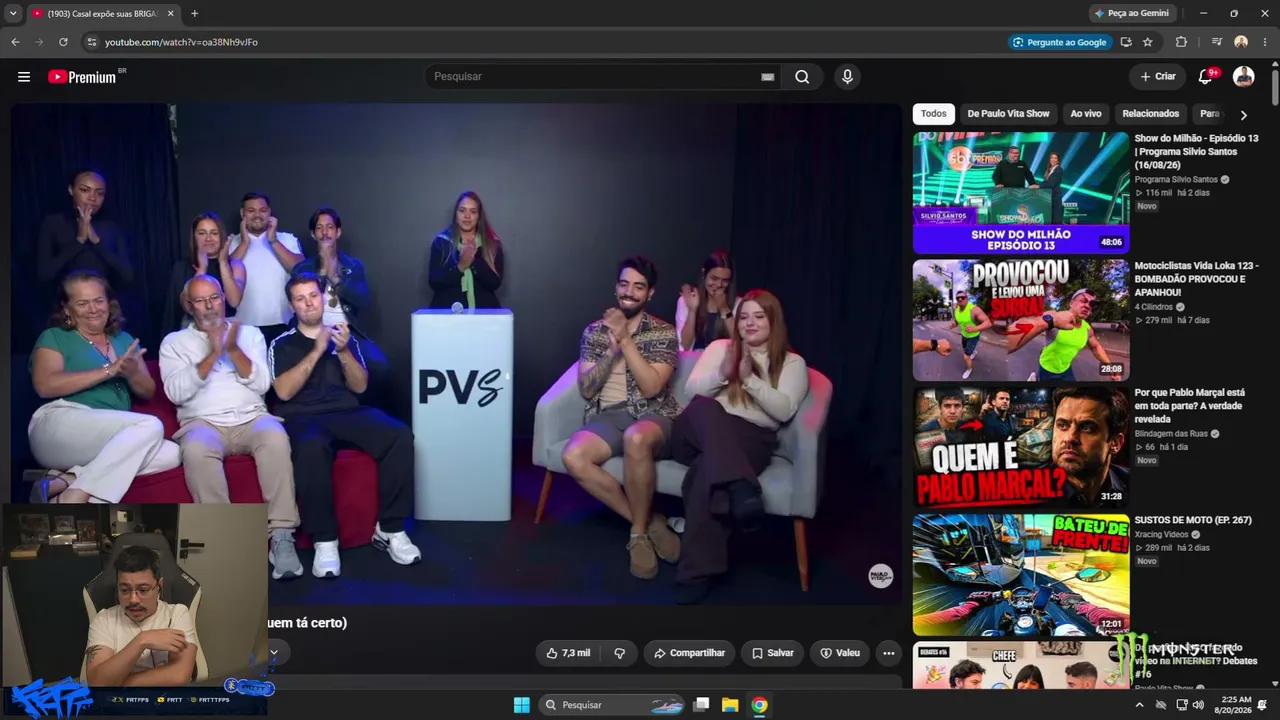Open Motociclistas Vida Loka 123 thumbnail

(1021, 320)
